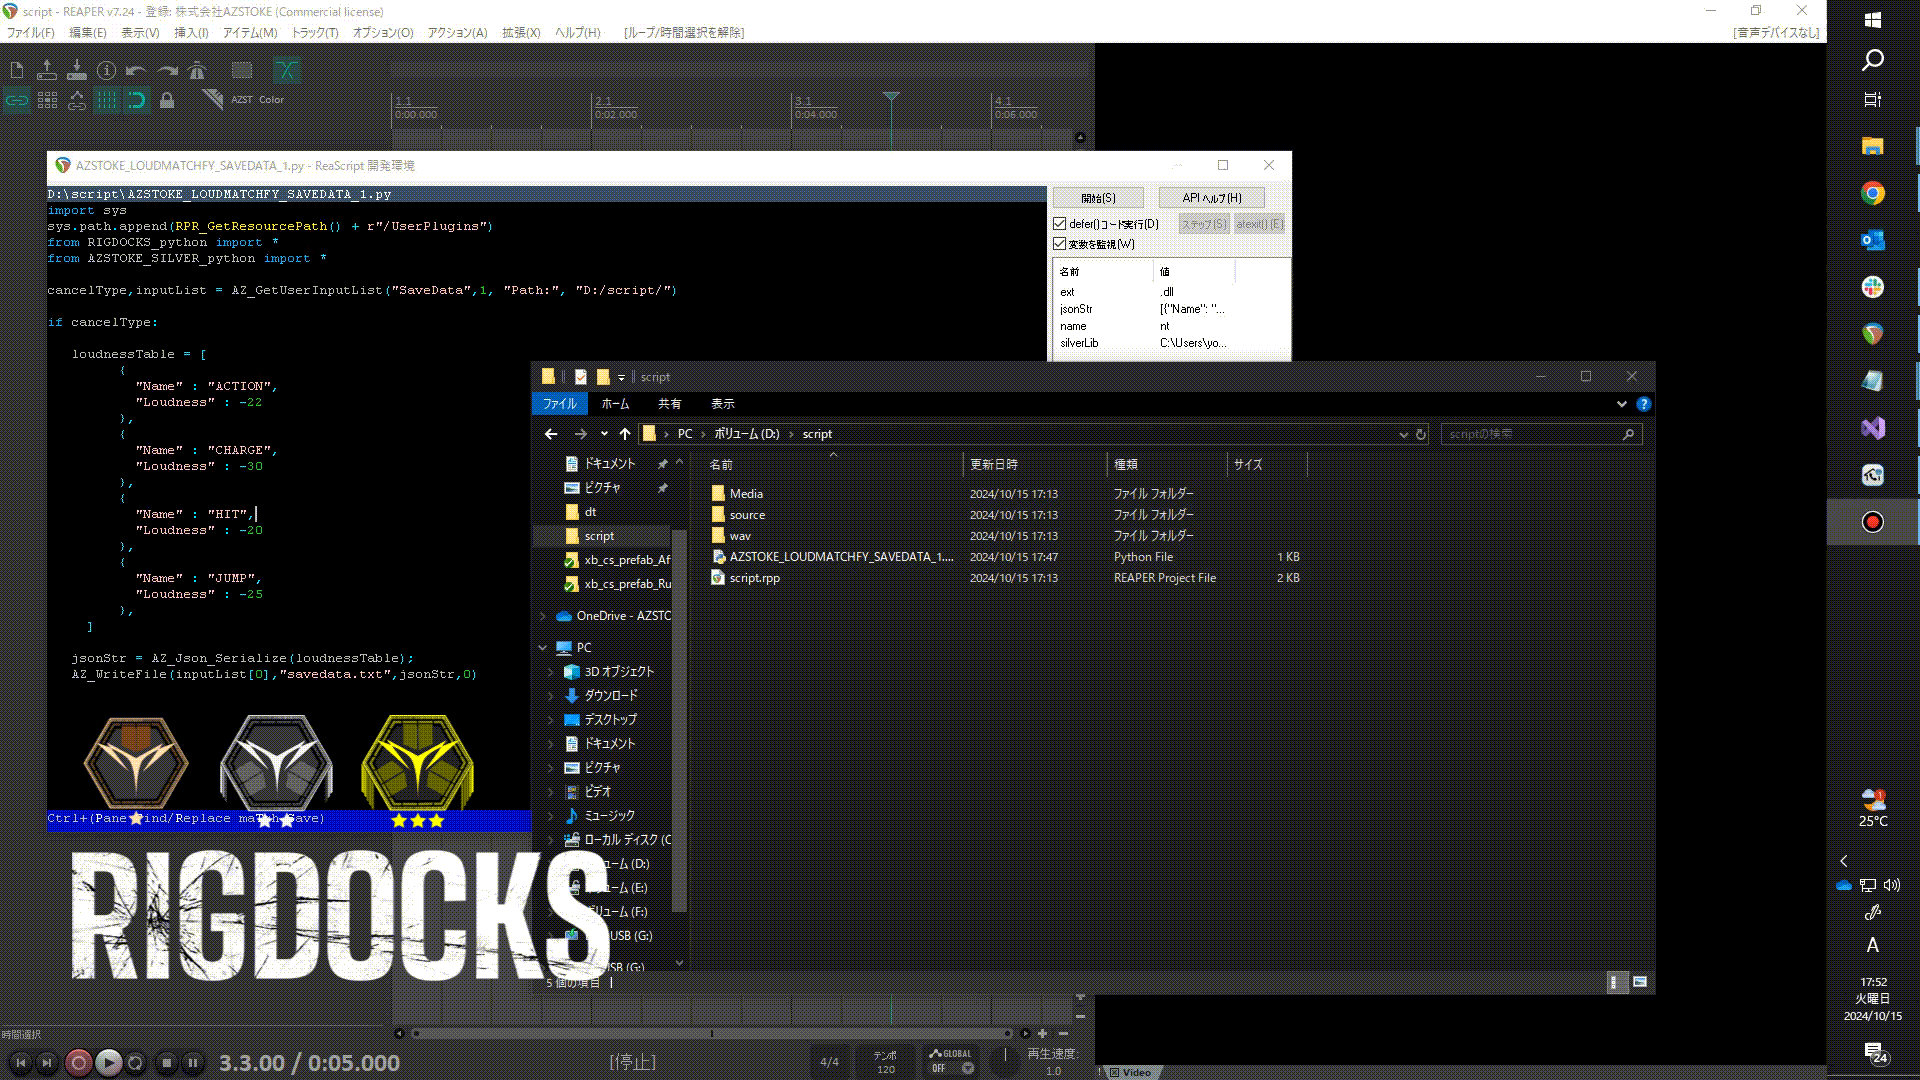Open address bar history dropdown in Explorer

(x=1403, y=434)
